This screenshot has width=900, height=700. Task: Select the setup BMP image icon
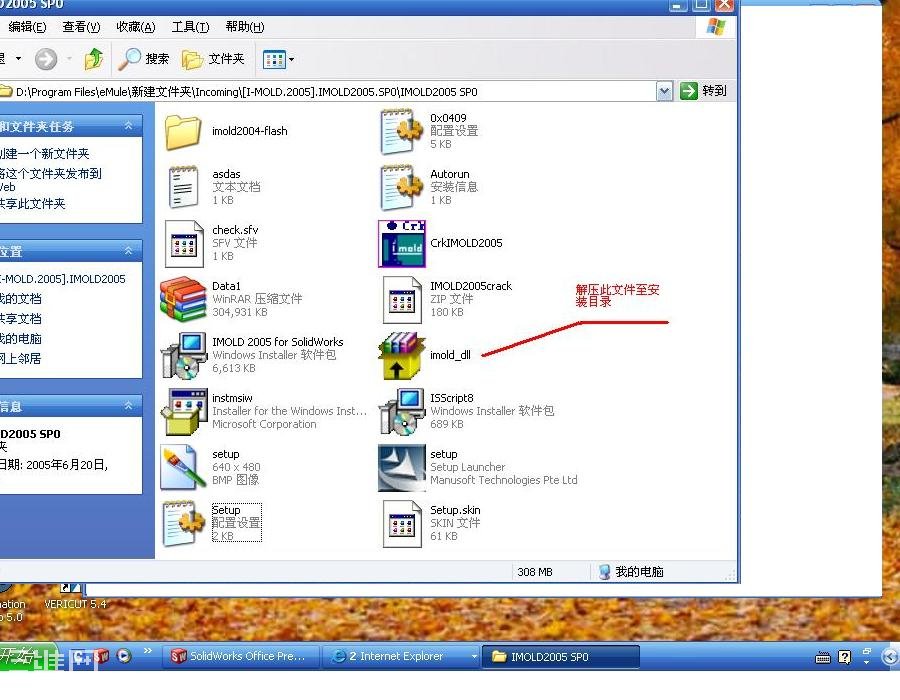183,467
